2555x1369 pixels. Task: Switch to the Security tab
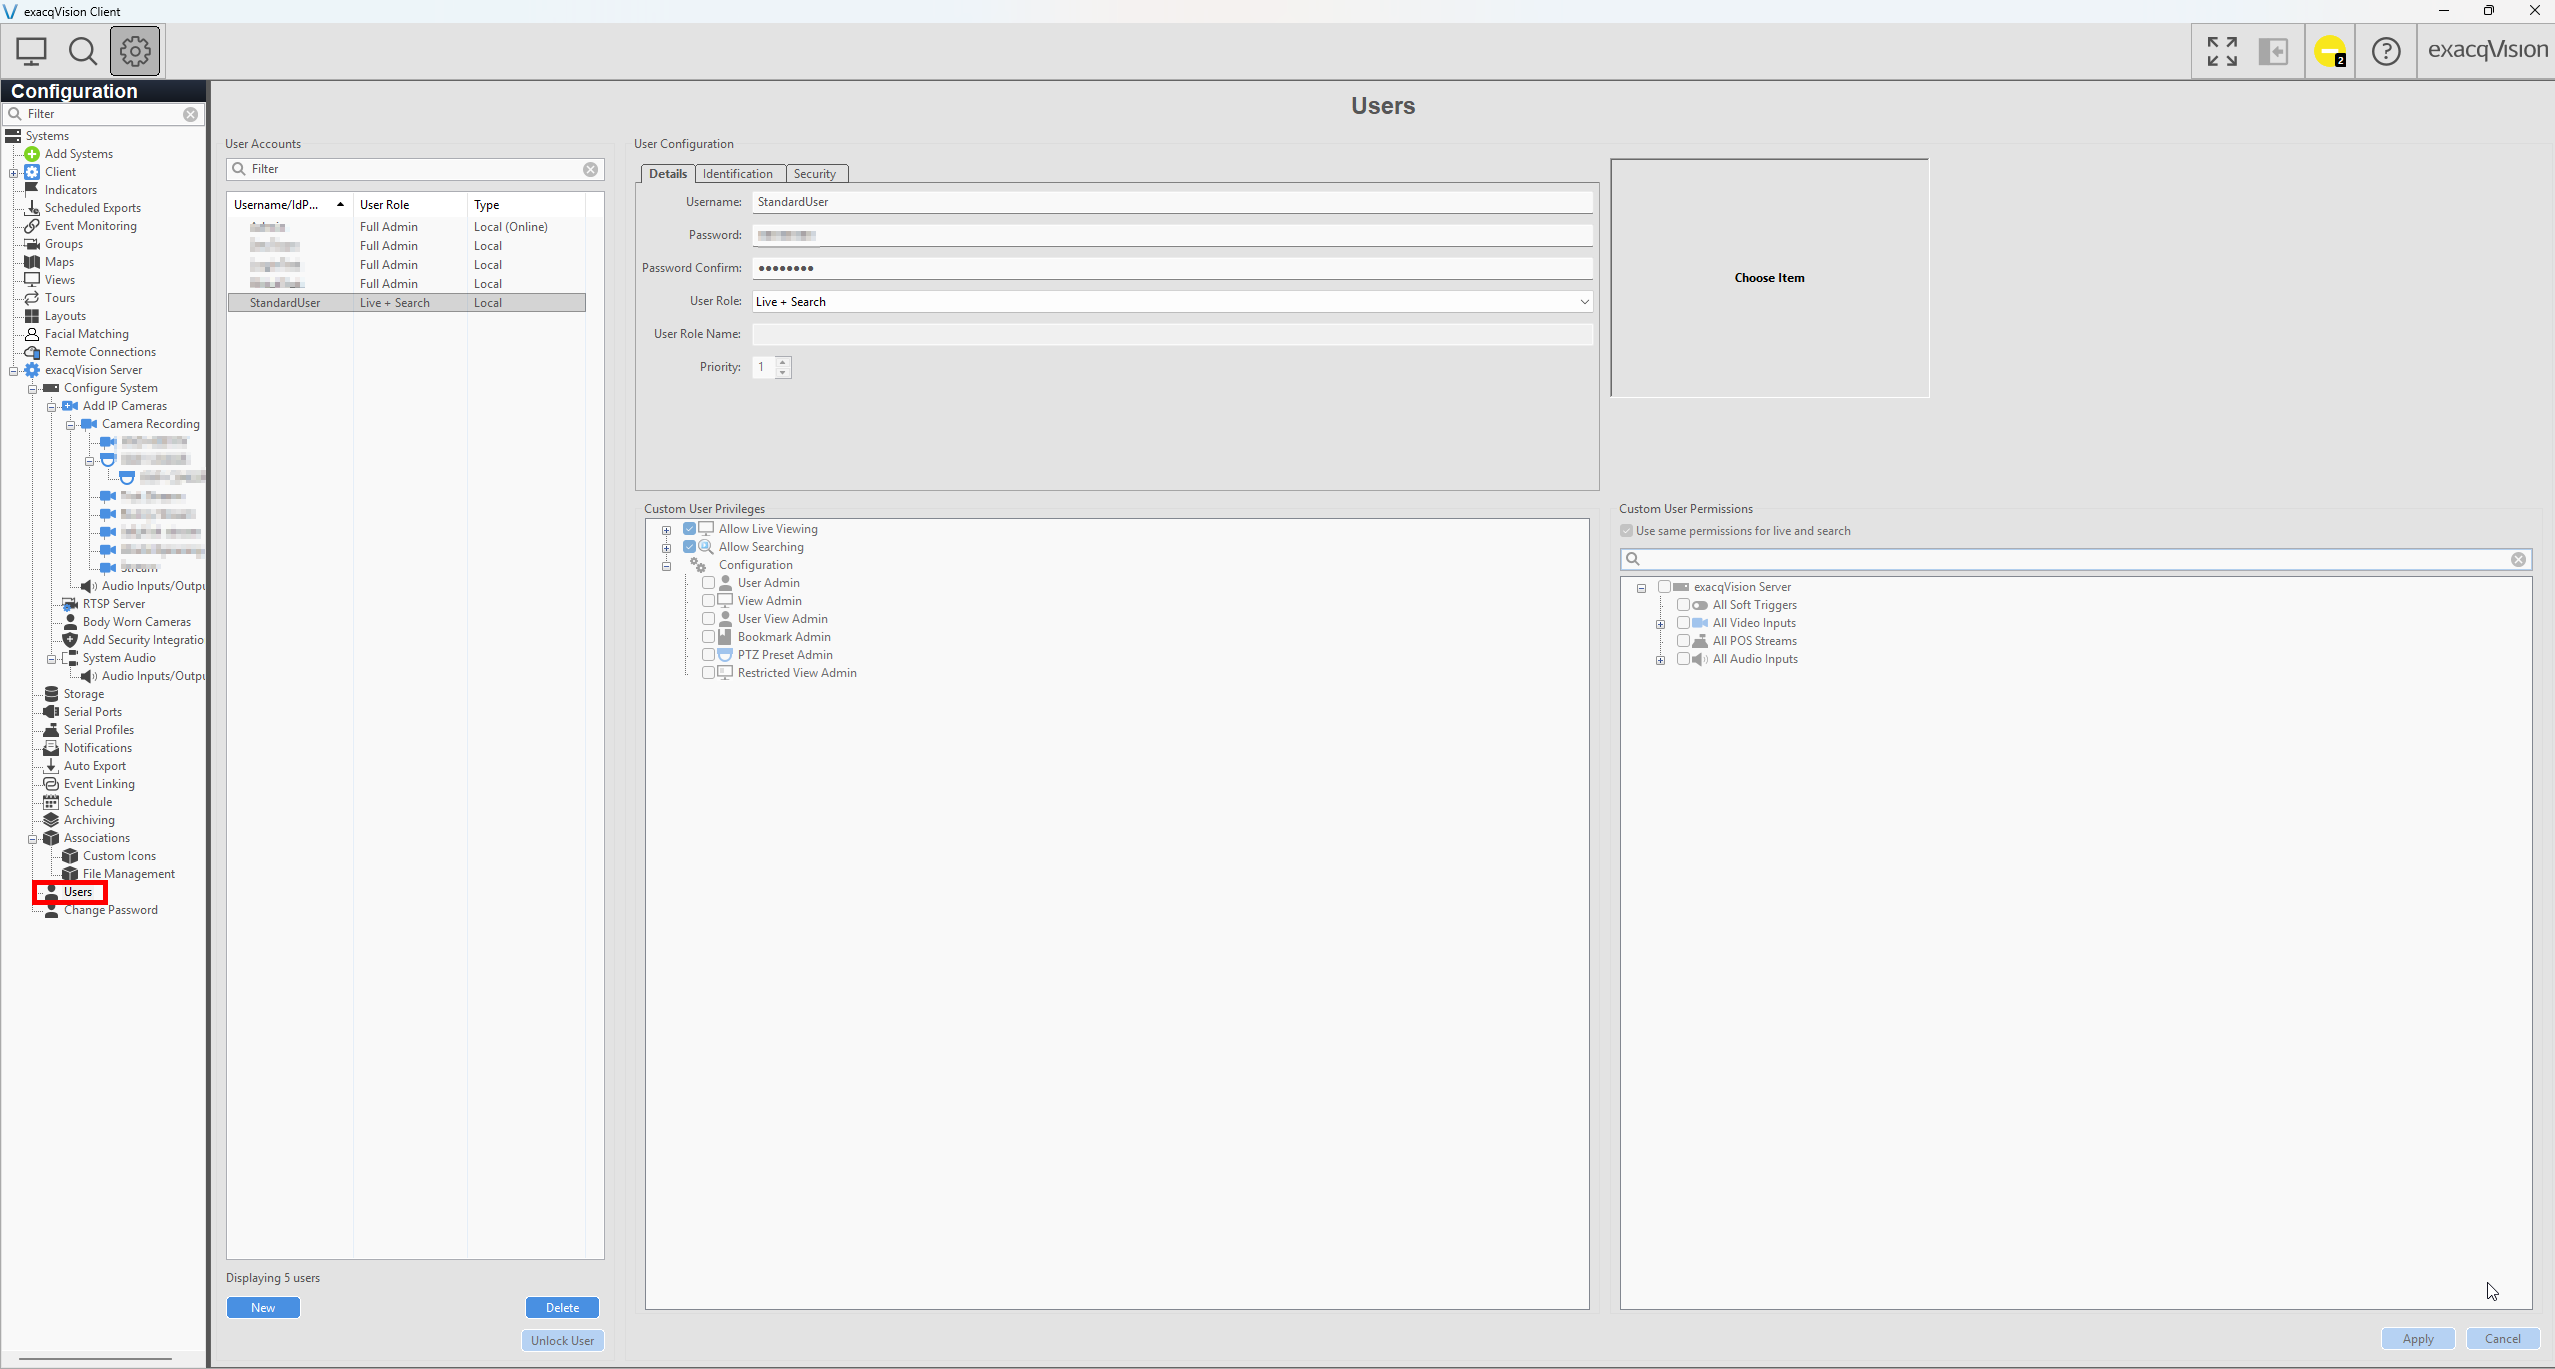tap(815, 174)
